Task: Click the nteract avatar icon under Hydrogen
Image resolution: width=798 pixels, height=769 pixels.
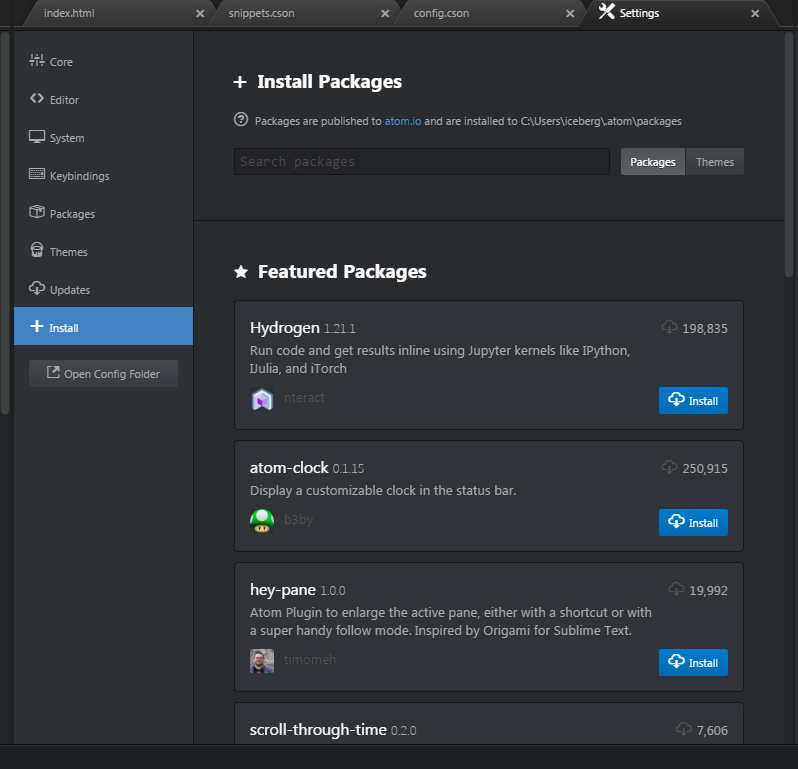Action: [x=261, y=400]
